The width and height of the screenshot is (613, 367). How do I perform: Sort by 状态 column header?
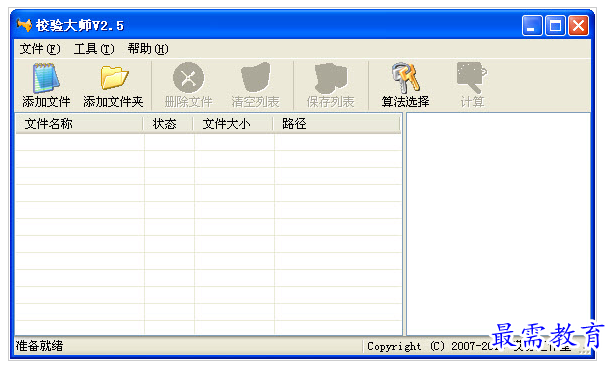[168, 124]
